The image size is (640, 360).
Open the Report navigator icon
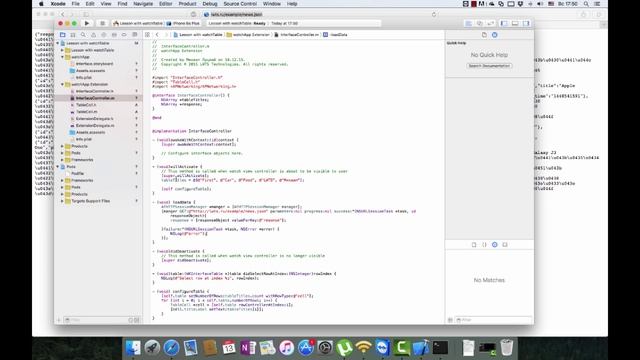(x=134, y=35)
